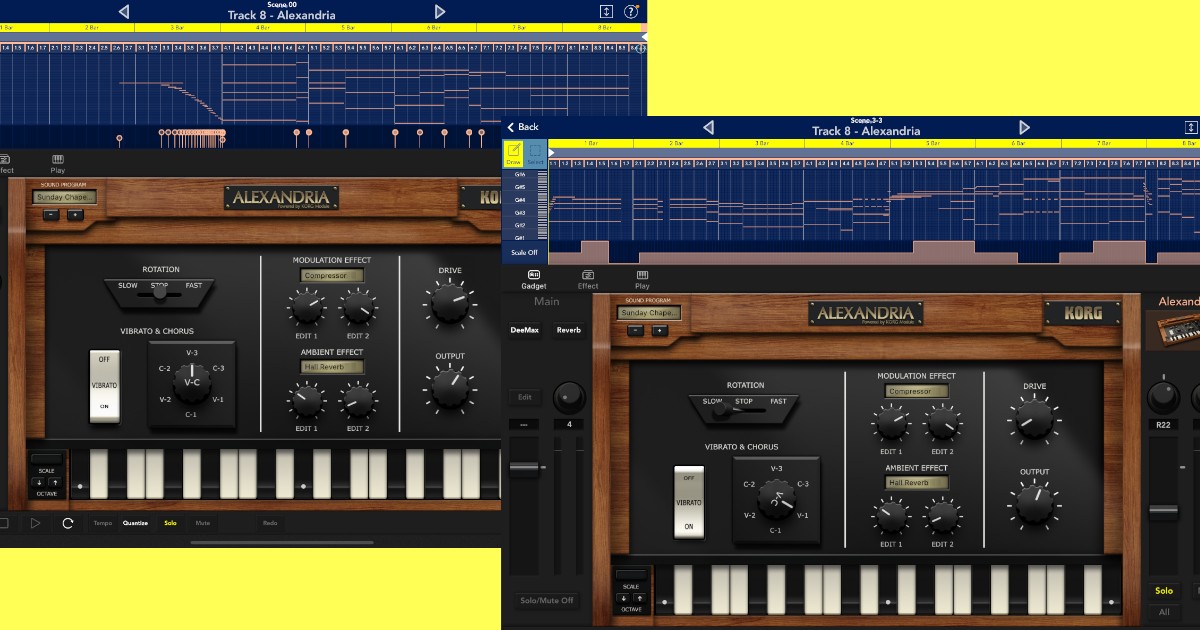
Task: Click the Scale button in Scene 00 window
Action: pyautogui.click(x=47, y=460)
